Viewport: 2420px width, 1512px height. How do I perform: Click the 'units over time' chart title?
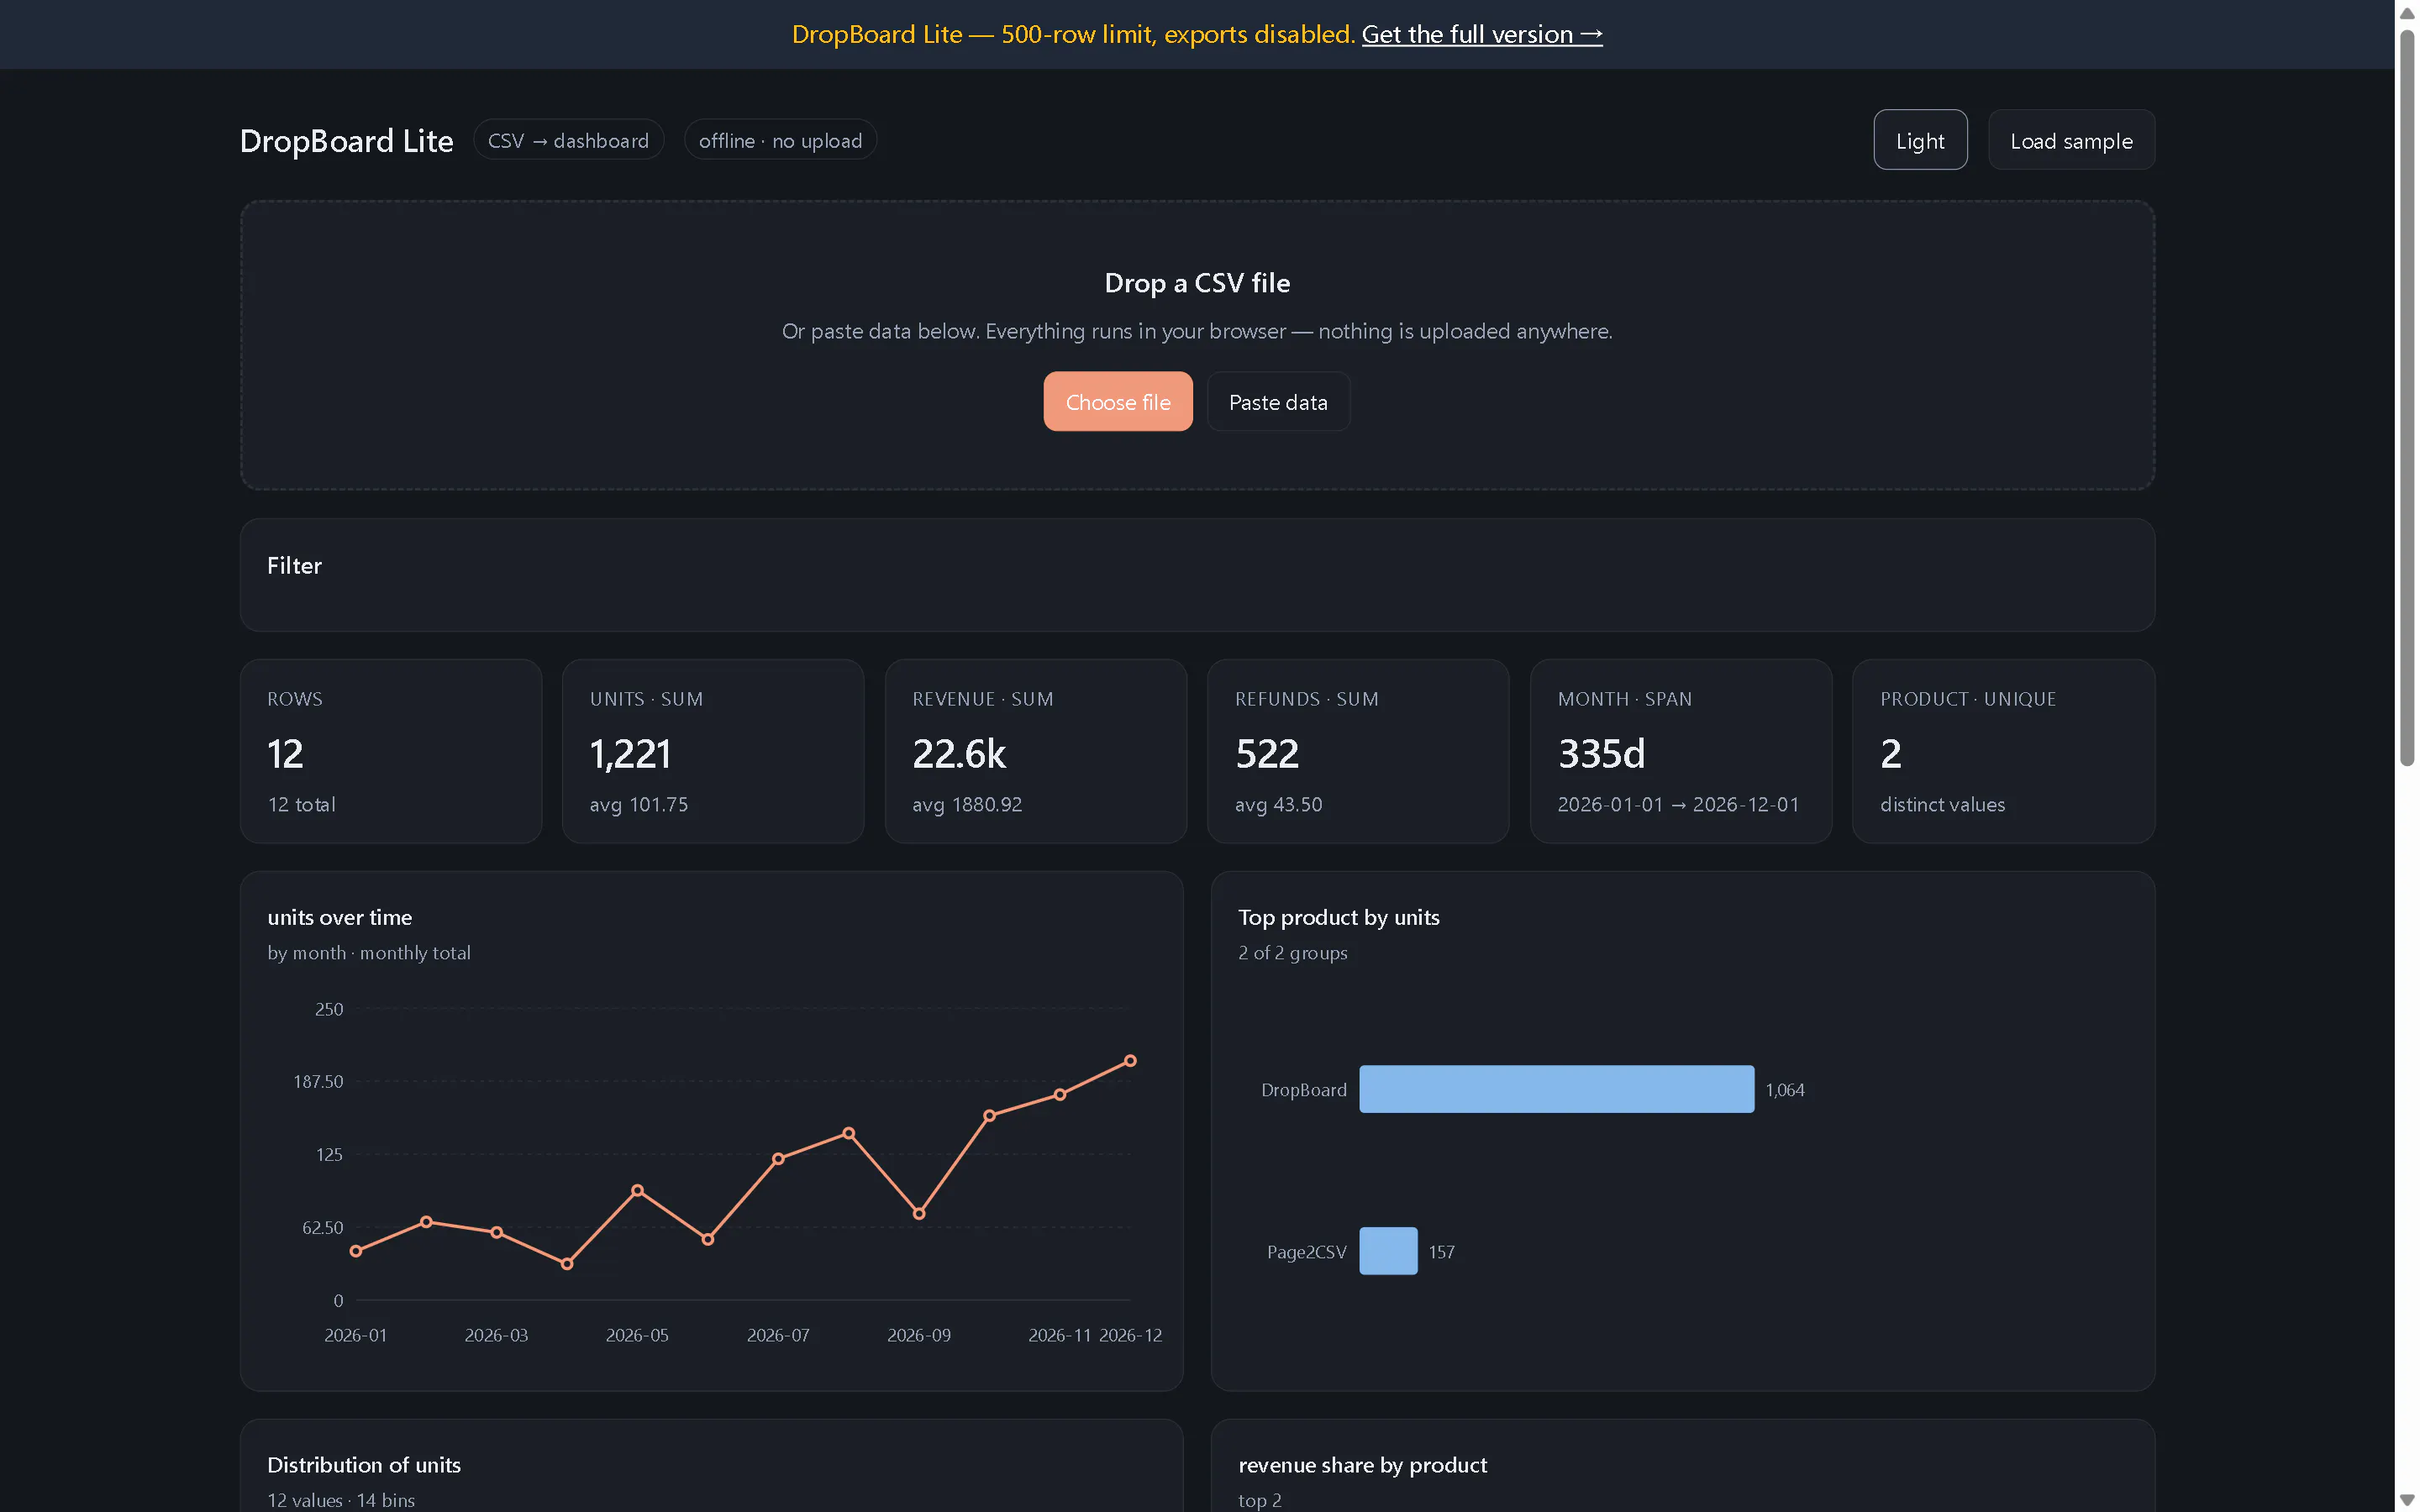tap(339, 917)
